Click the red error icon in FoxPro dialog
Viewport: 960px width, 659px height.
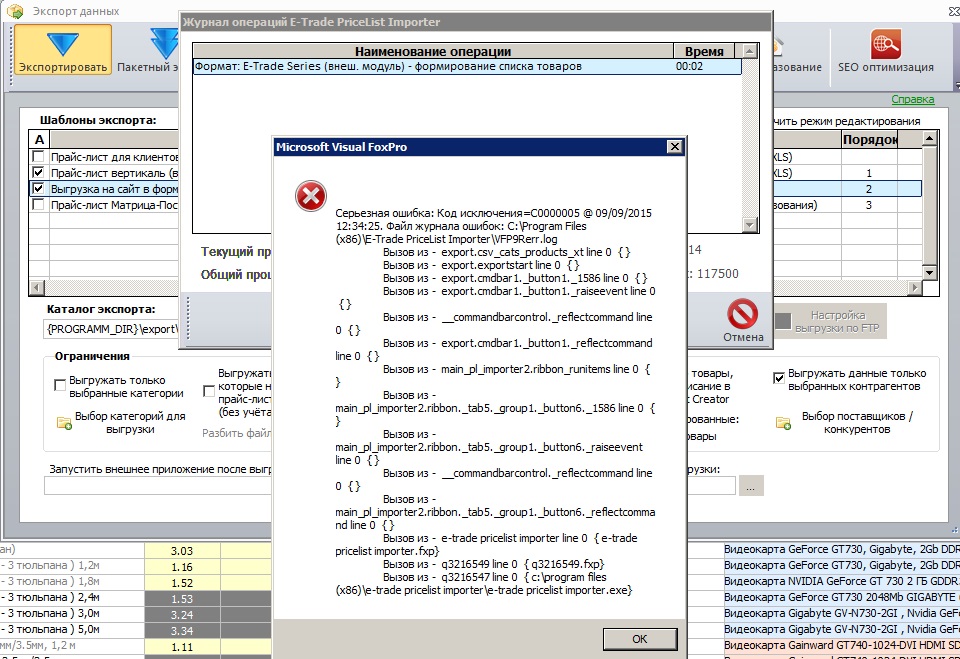click(x=311, y=196)
